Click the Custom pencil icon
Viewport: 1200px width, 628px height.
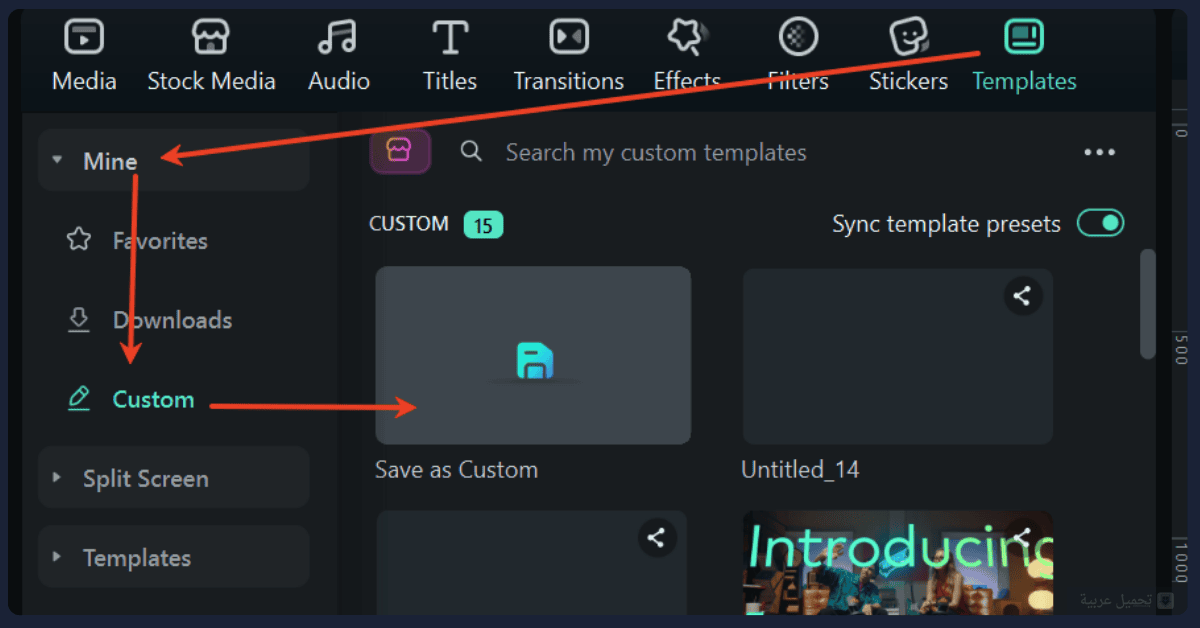point(78,399)
